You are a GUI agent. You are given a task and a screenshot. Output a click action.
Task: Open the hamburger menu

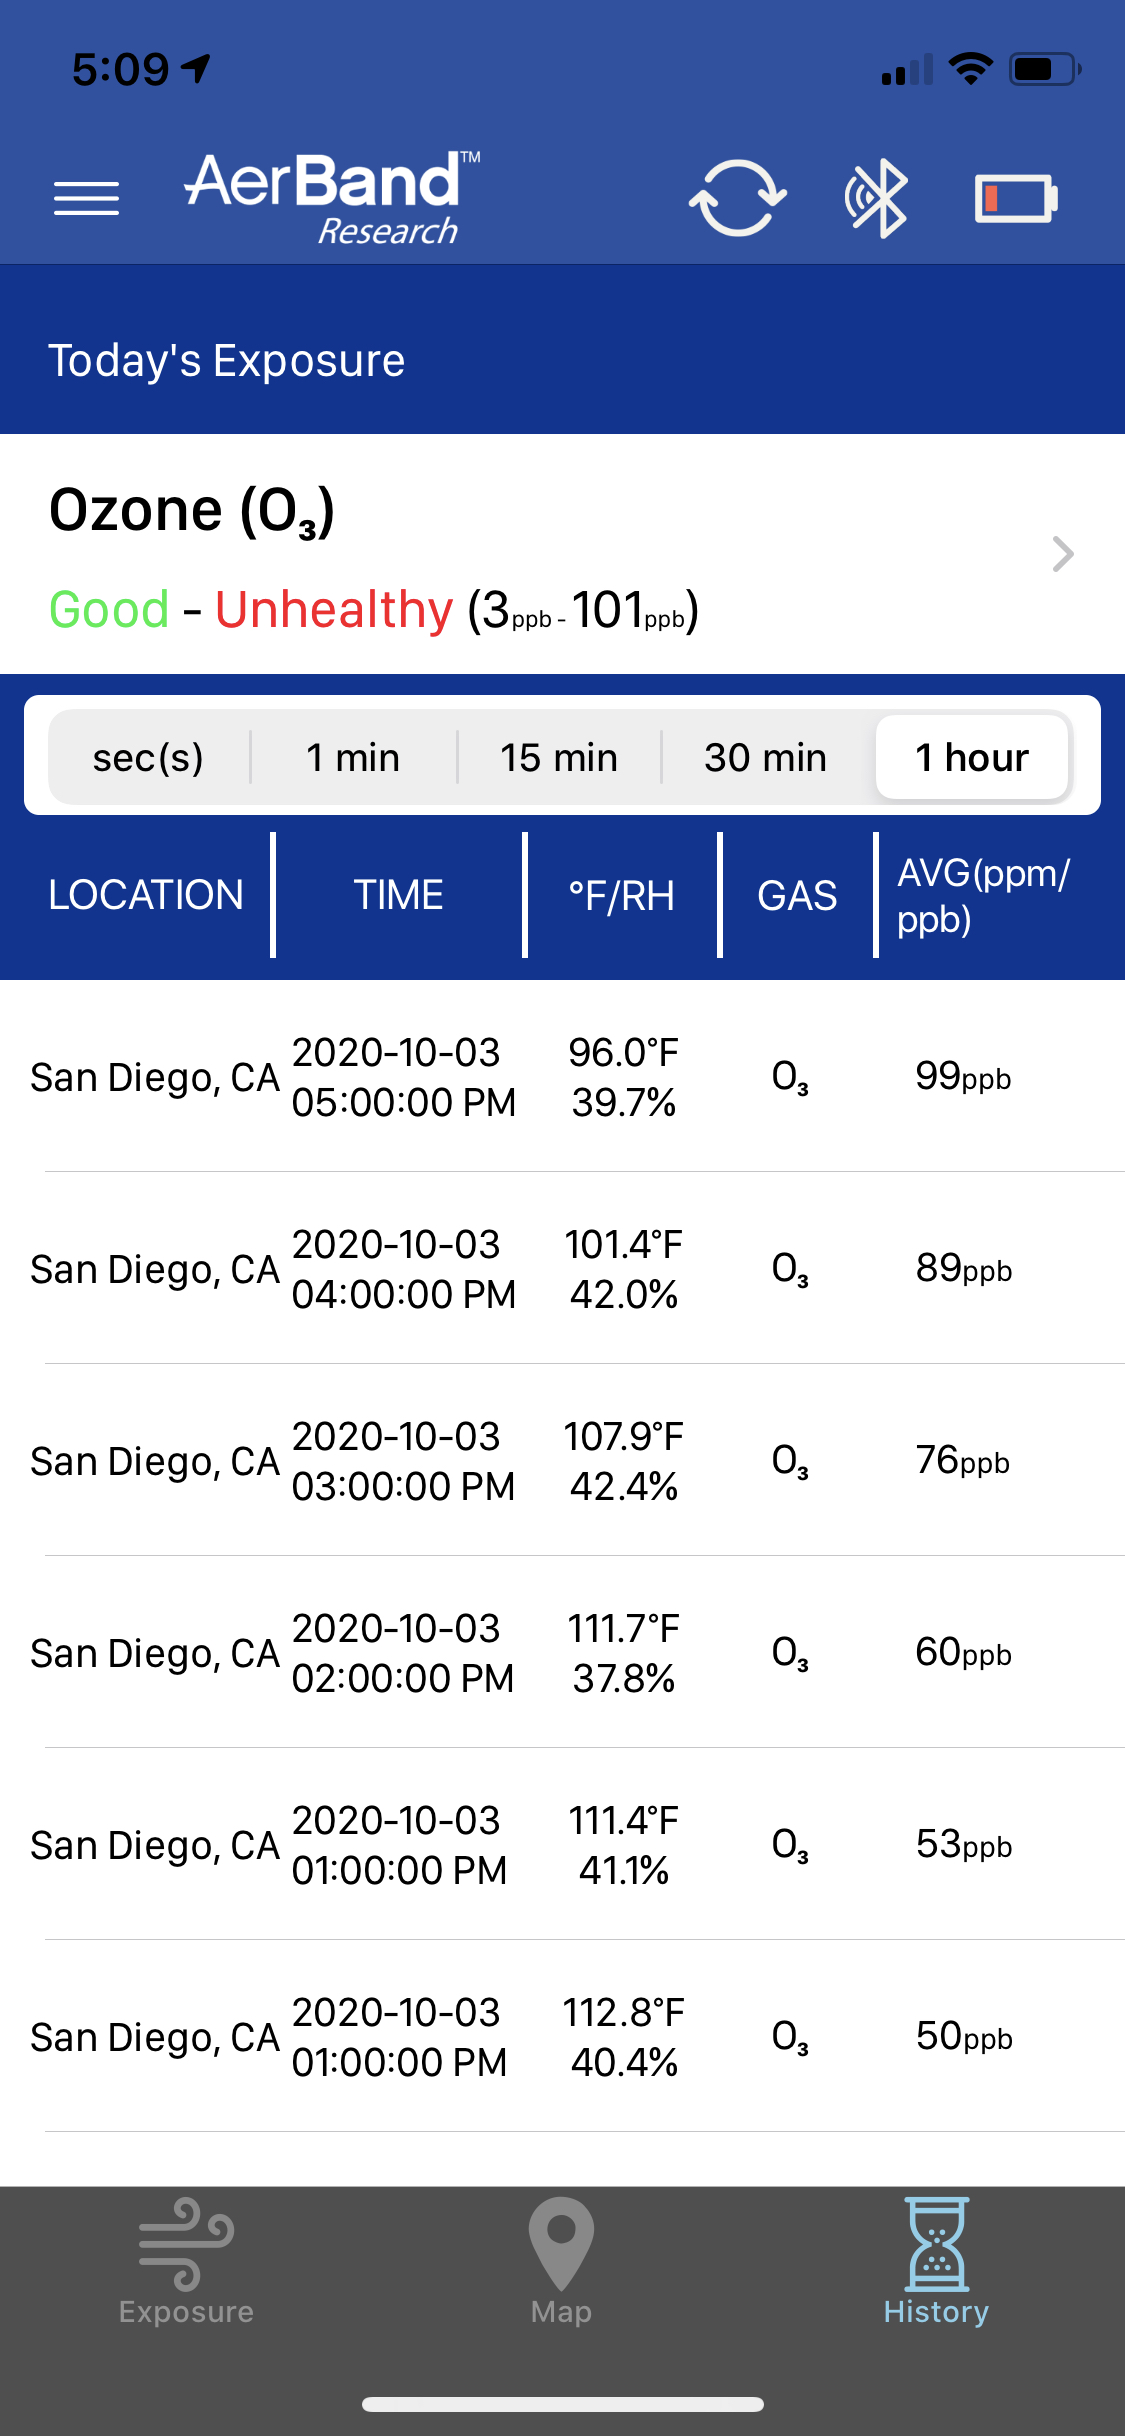click(87, 198)
